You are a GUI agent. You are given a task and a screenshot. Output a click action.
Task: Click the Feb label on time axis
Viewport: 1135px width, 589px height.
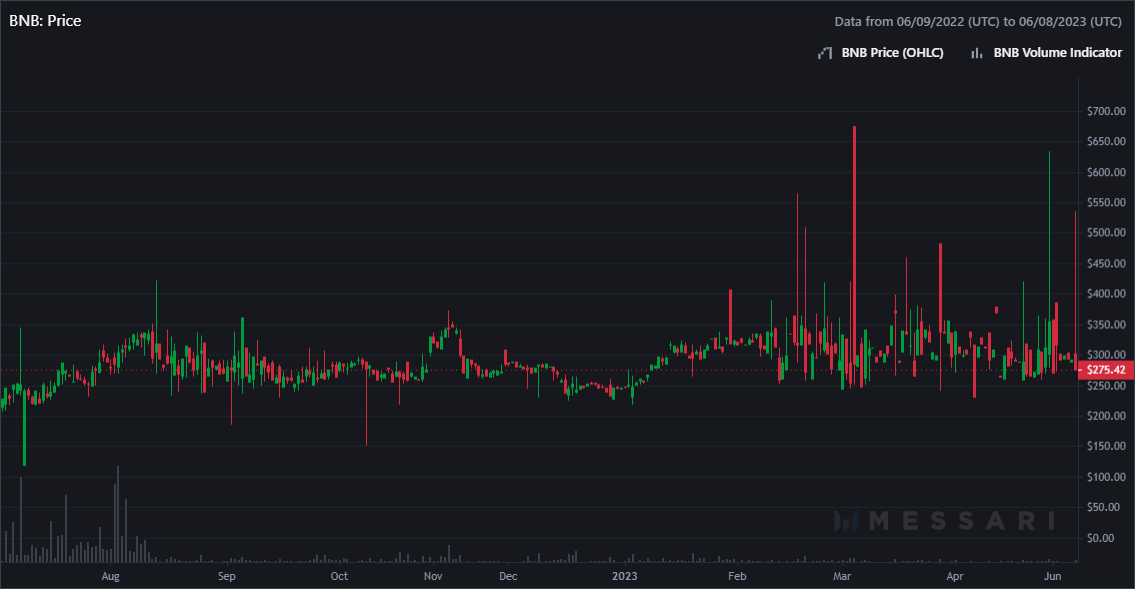(737, 577)
